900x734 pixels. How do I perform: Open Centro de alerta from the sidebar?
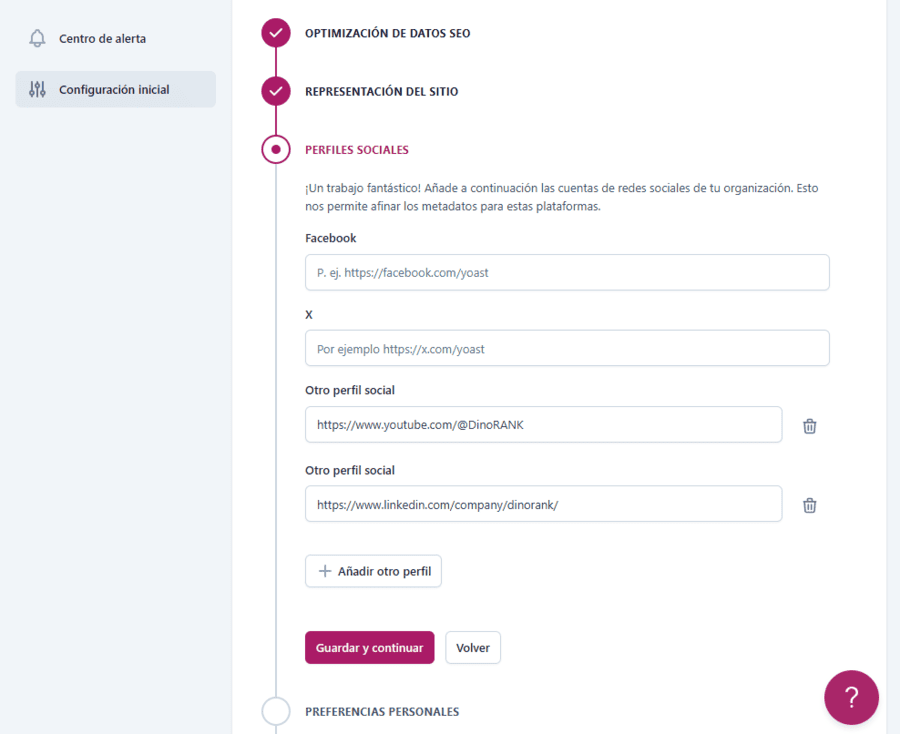[x=101, y=37]
